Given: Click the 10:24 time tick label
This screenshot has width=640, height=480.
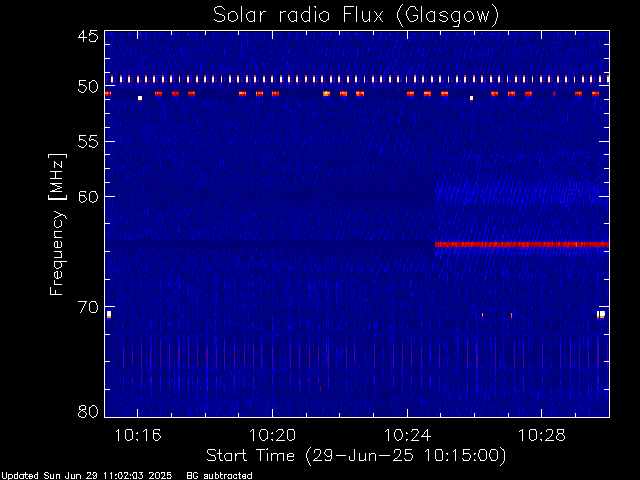Looking at the screenshot, I should (407, 435).
